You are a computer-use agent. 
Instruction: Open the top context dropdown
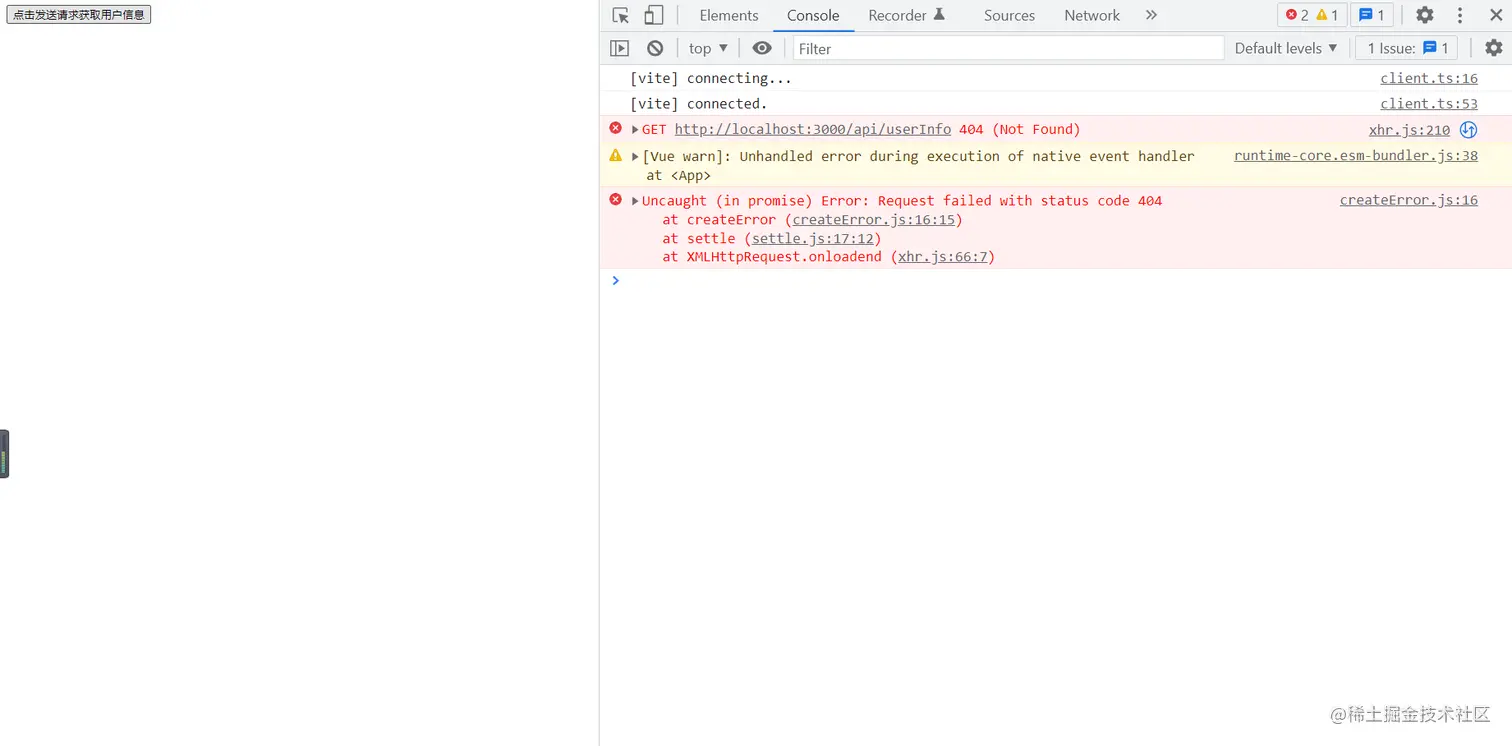[708, 48]
